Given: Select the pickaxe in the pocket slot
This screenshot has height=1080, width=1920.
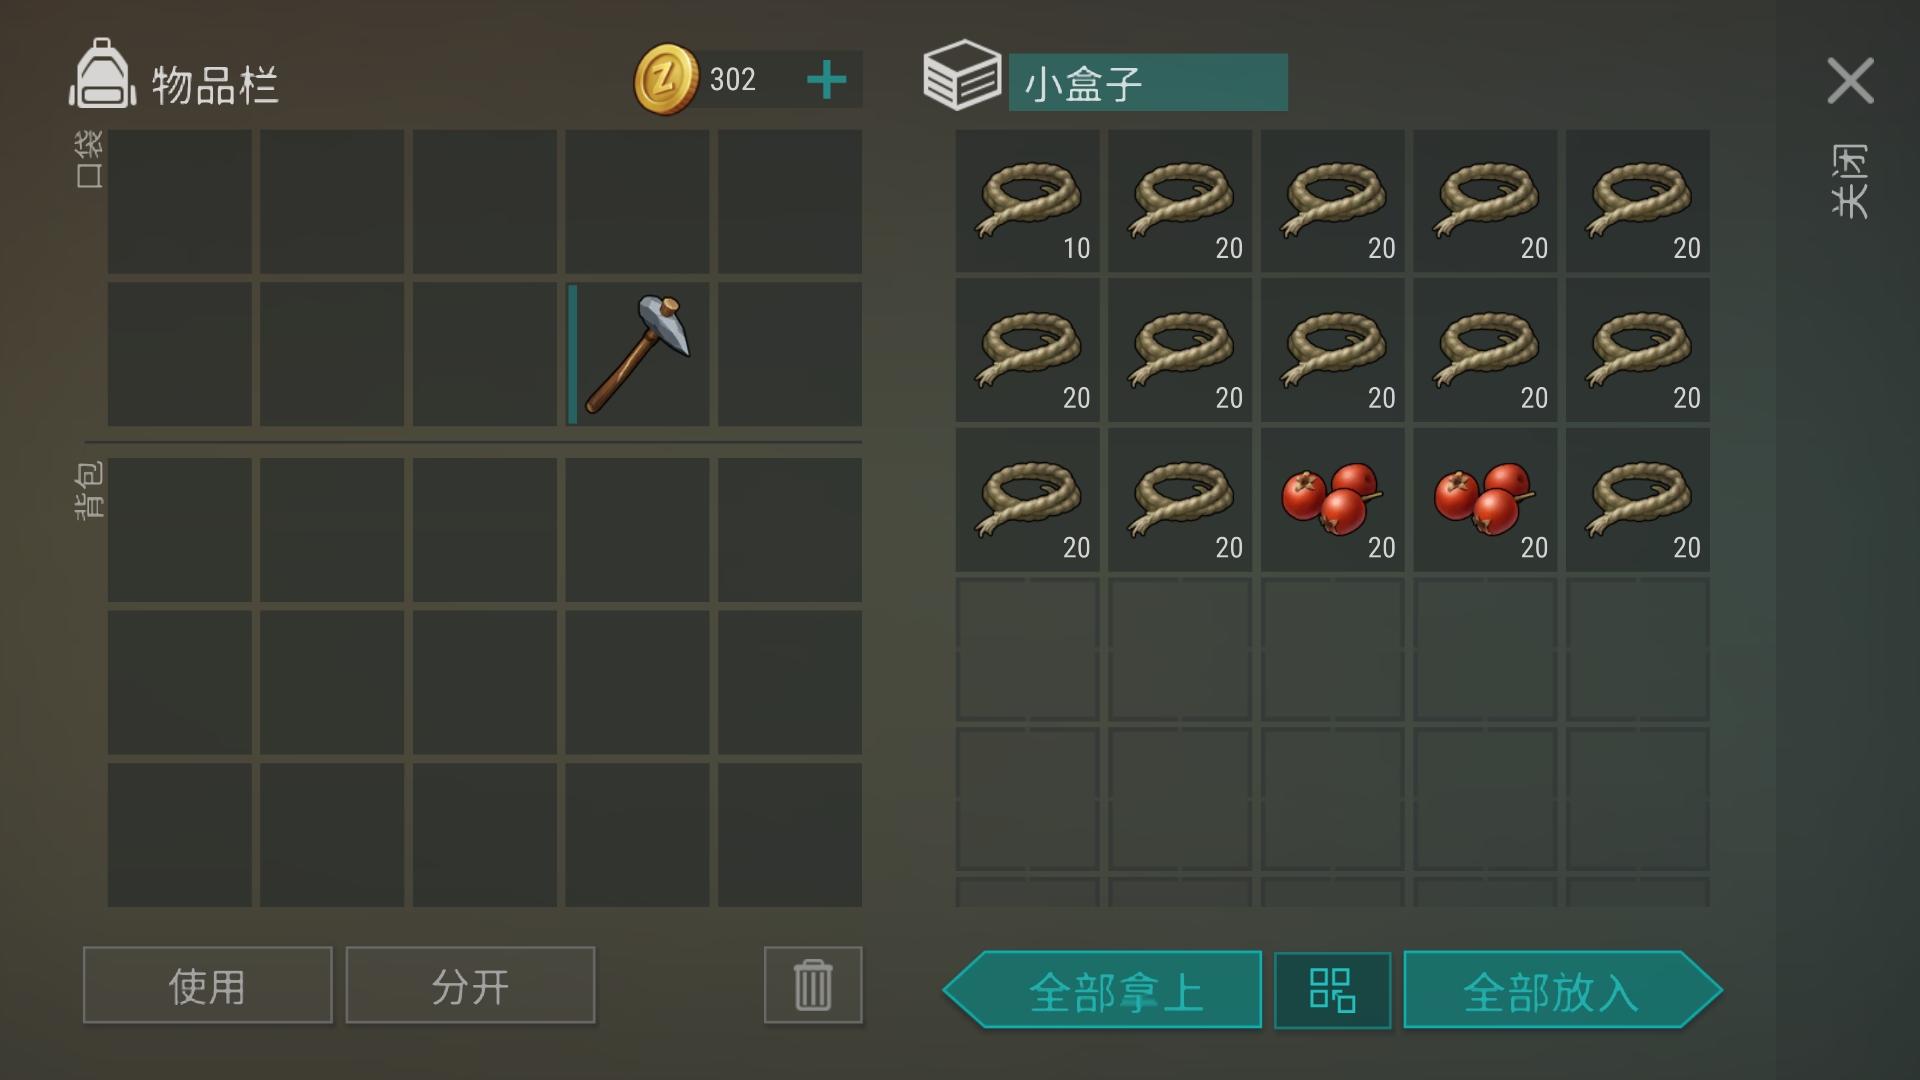Looking at the screenshot, I should click(x=637, y=354).
